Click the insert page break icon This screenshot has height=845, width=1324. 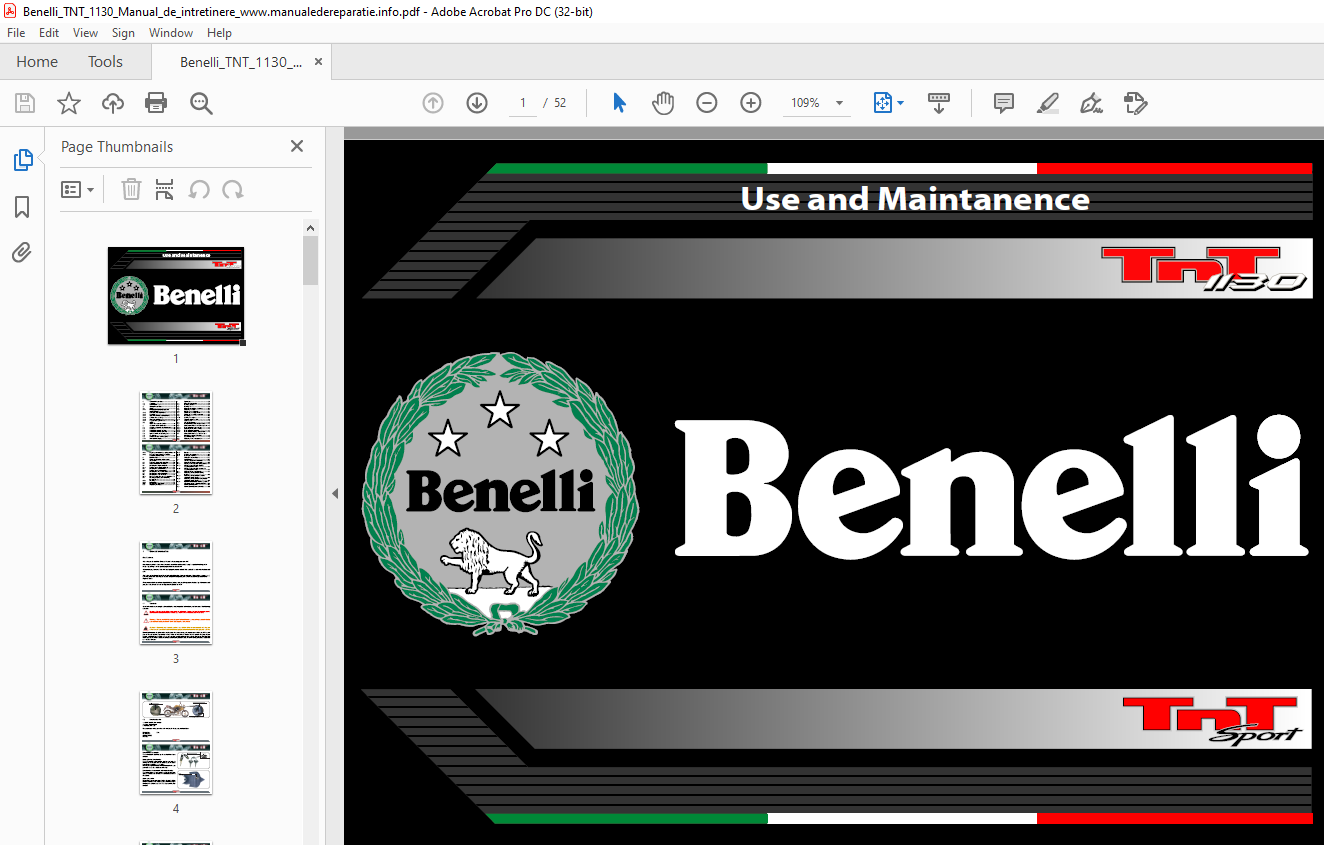[165, 189]
